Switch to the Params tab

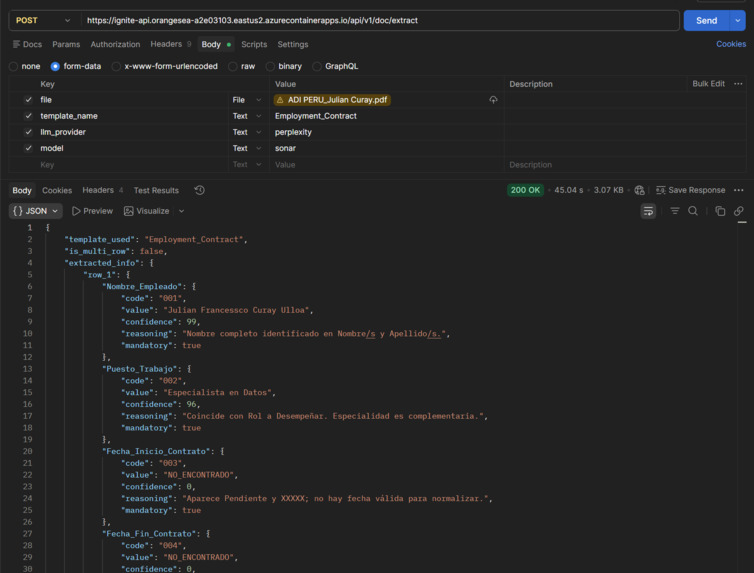point(66,44)
